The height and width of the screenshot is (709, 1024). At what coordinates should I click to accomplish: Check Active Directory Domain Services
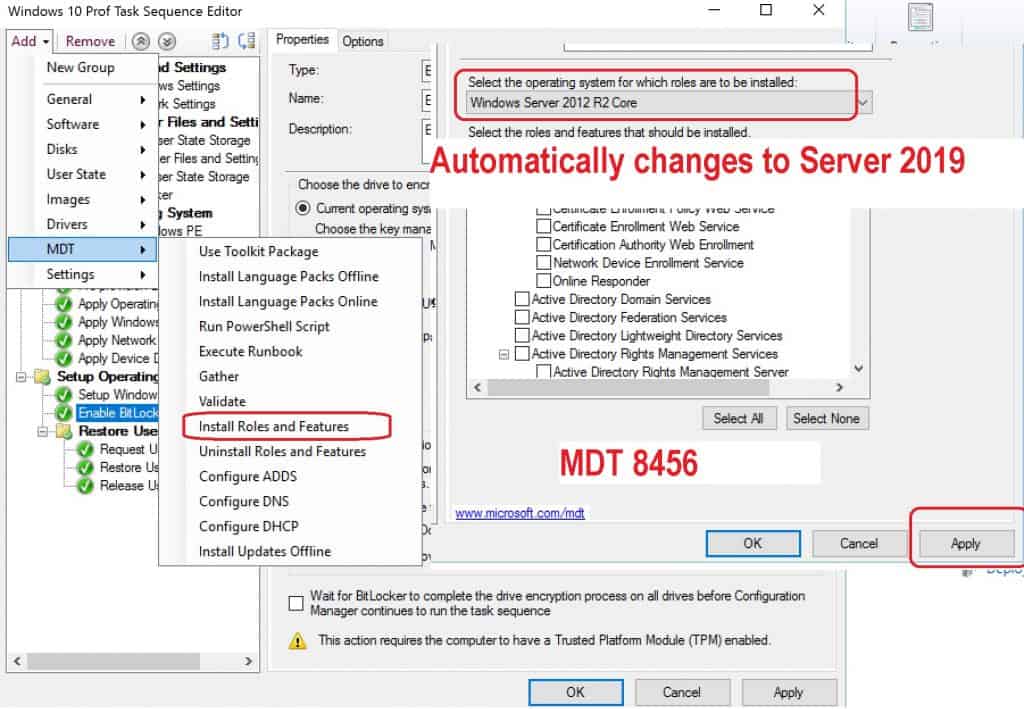[522, 299]
